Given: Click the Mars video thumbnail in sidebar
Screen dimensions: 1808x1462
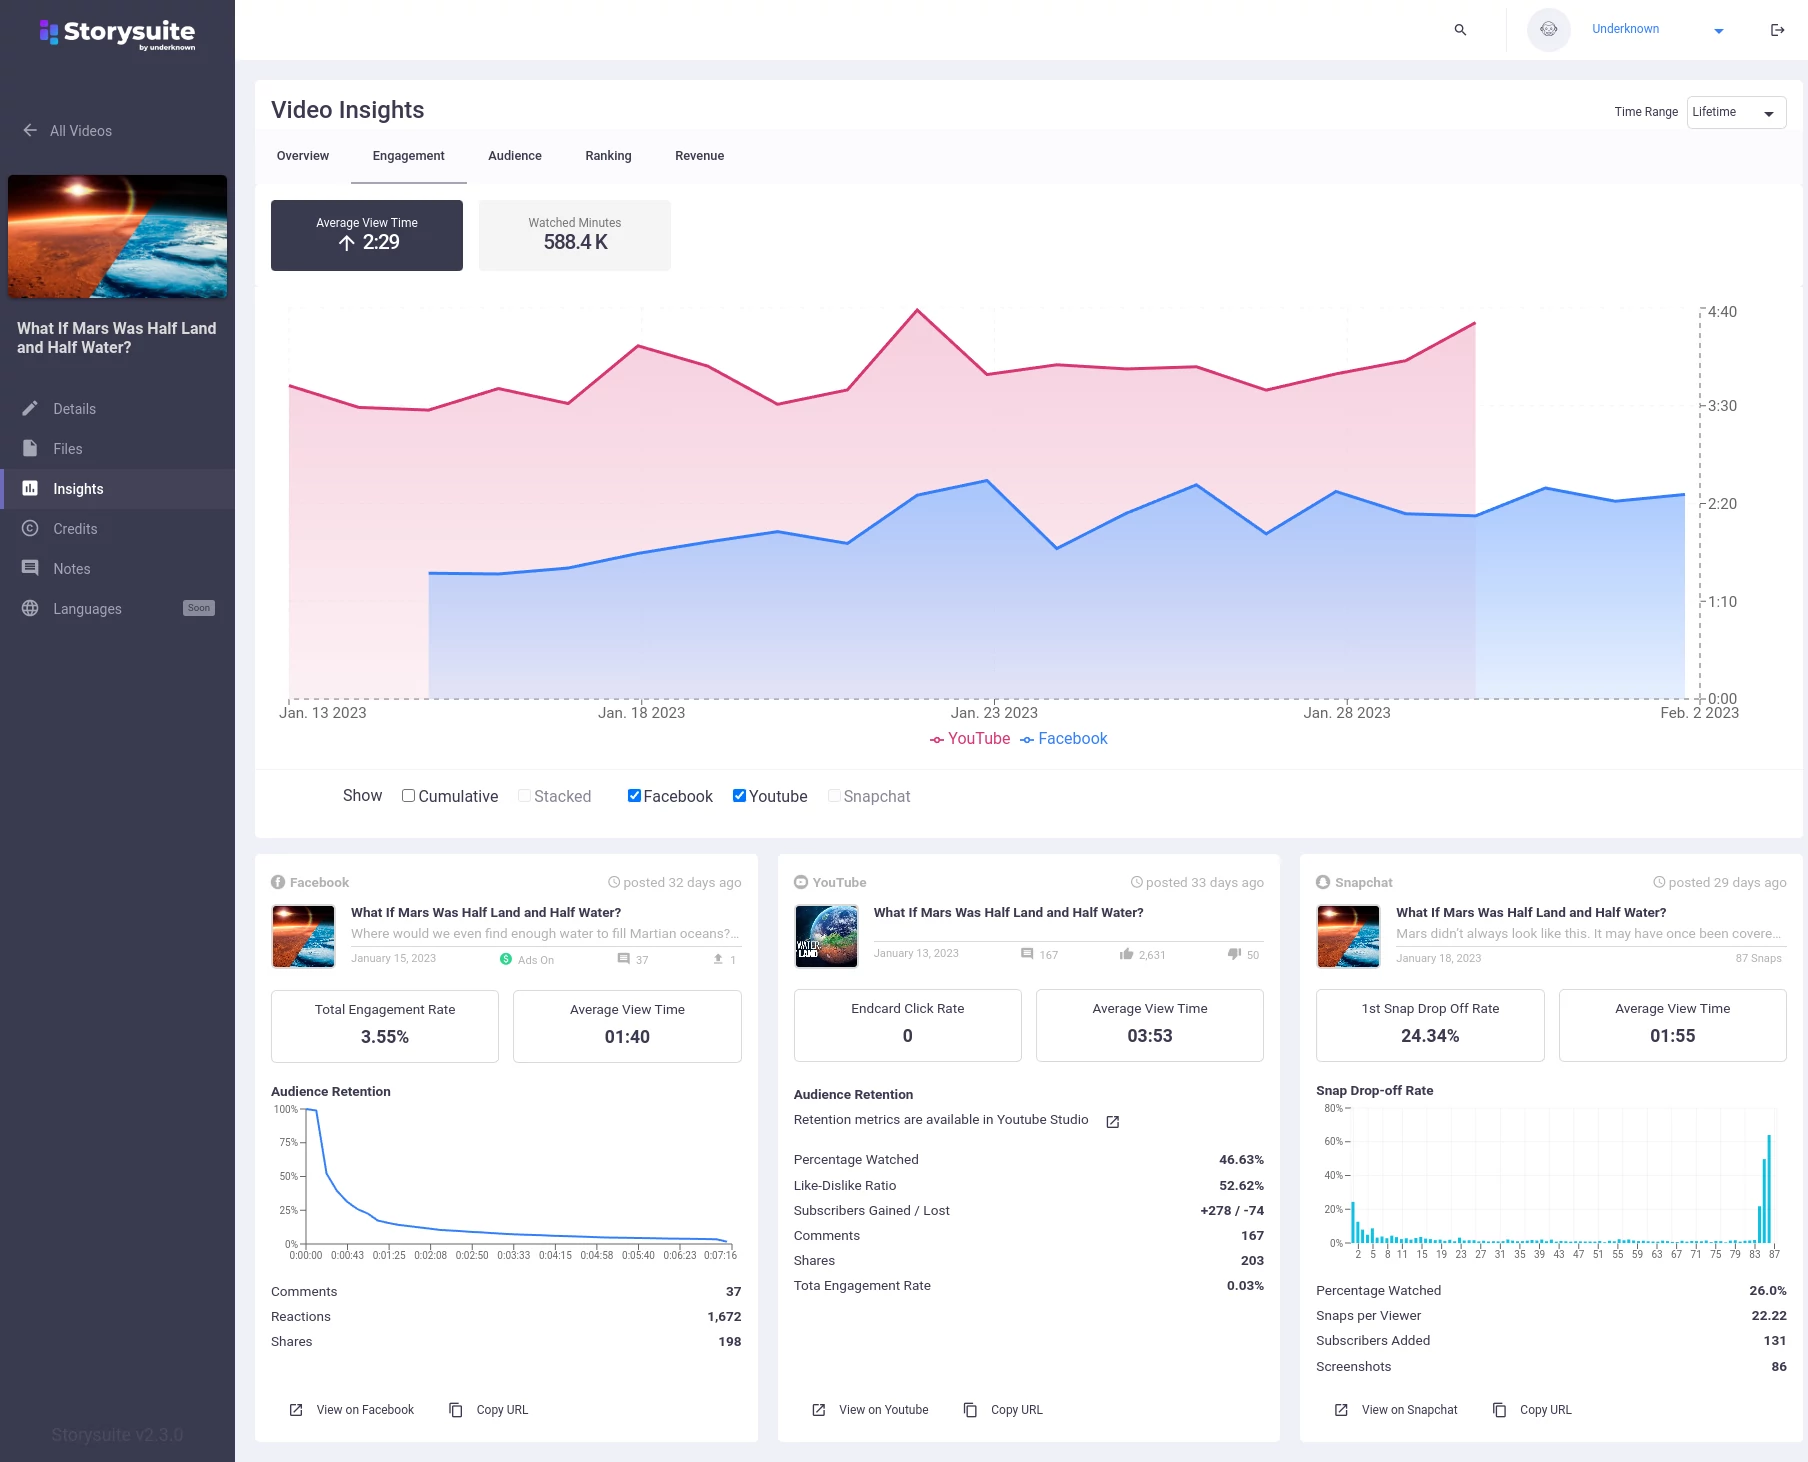Looking at the screenshot, I should click(117, 236).
